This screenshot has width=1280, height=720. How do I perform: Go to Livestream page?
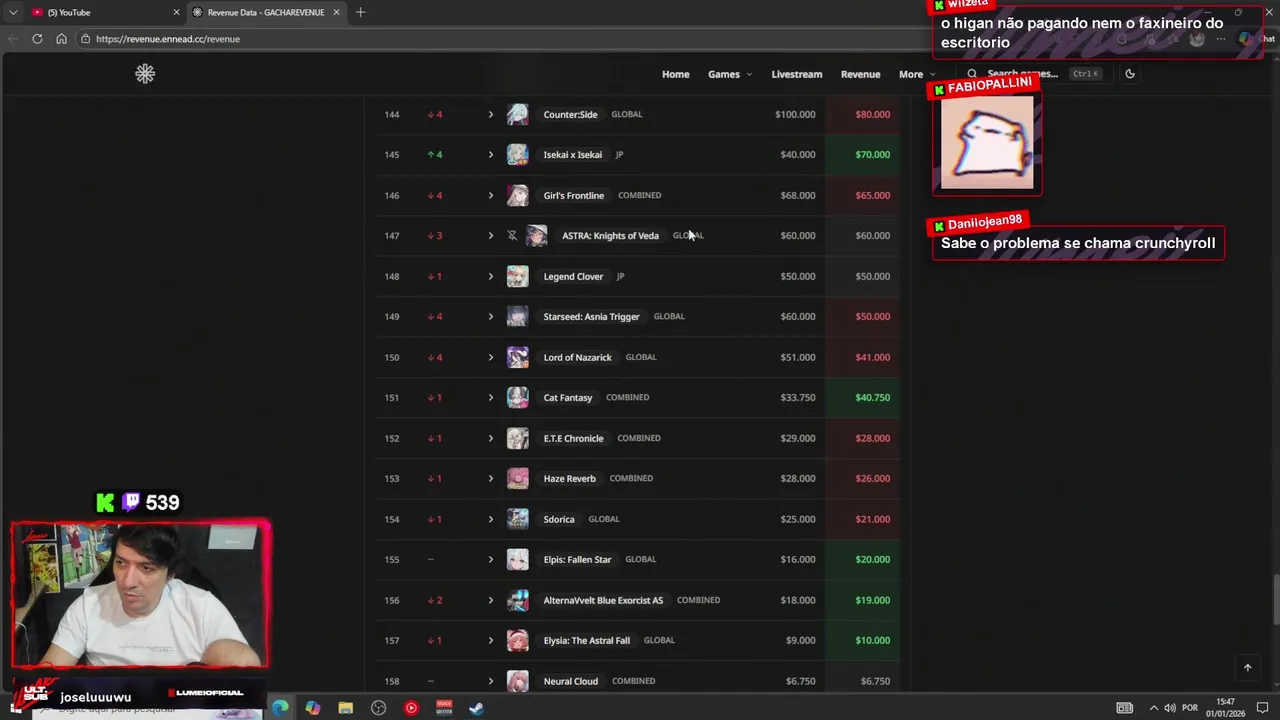(x=796, y=74)
